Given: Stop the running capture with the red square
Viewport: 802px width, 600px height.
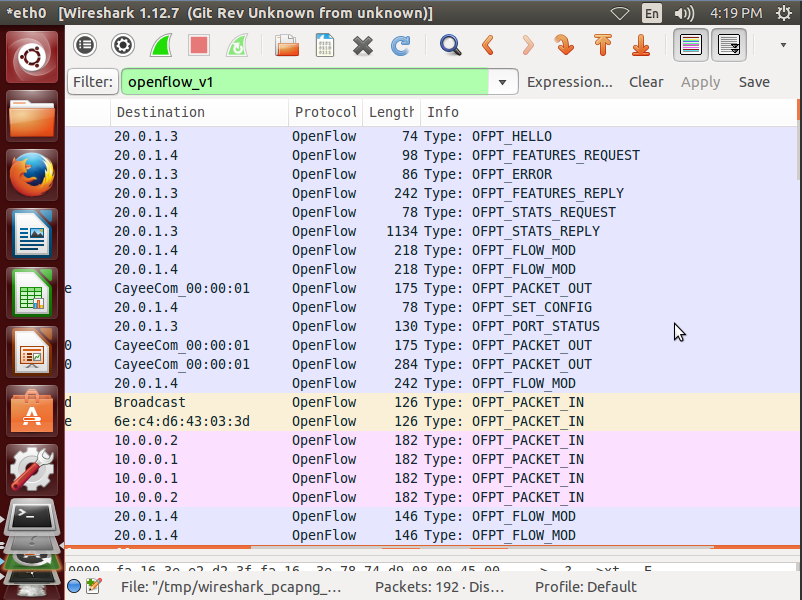Looking at the screenshot, I should tap(199, 46).
